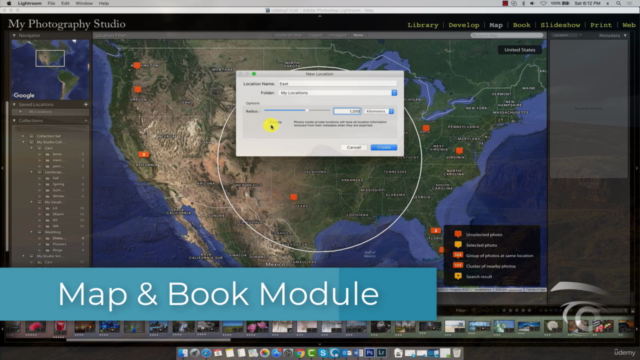Click the volume icon in the menu bar
Image resolution: width=640 pixels, height=360 pixels.
[532, 3]
